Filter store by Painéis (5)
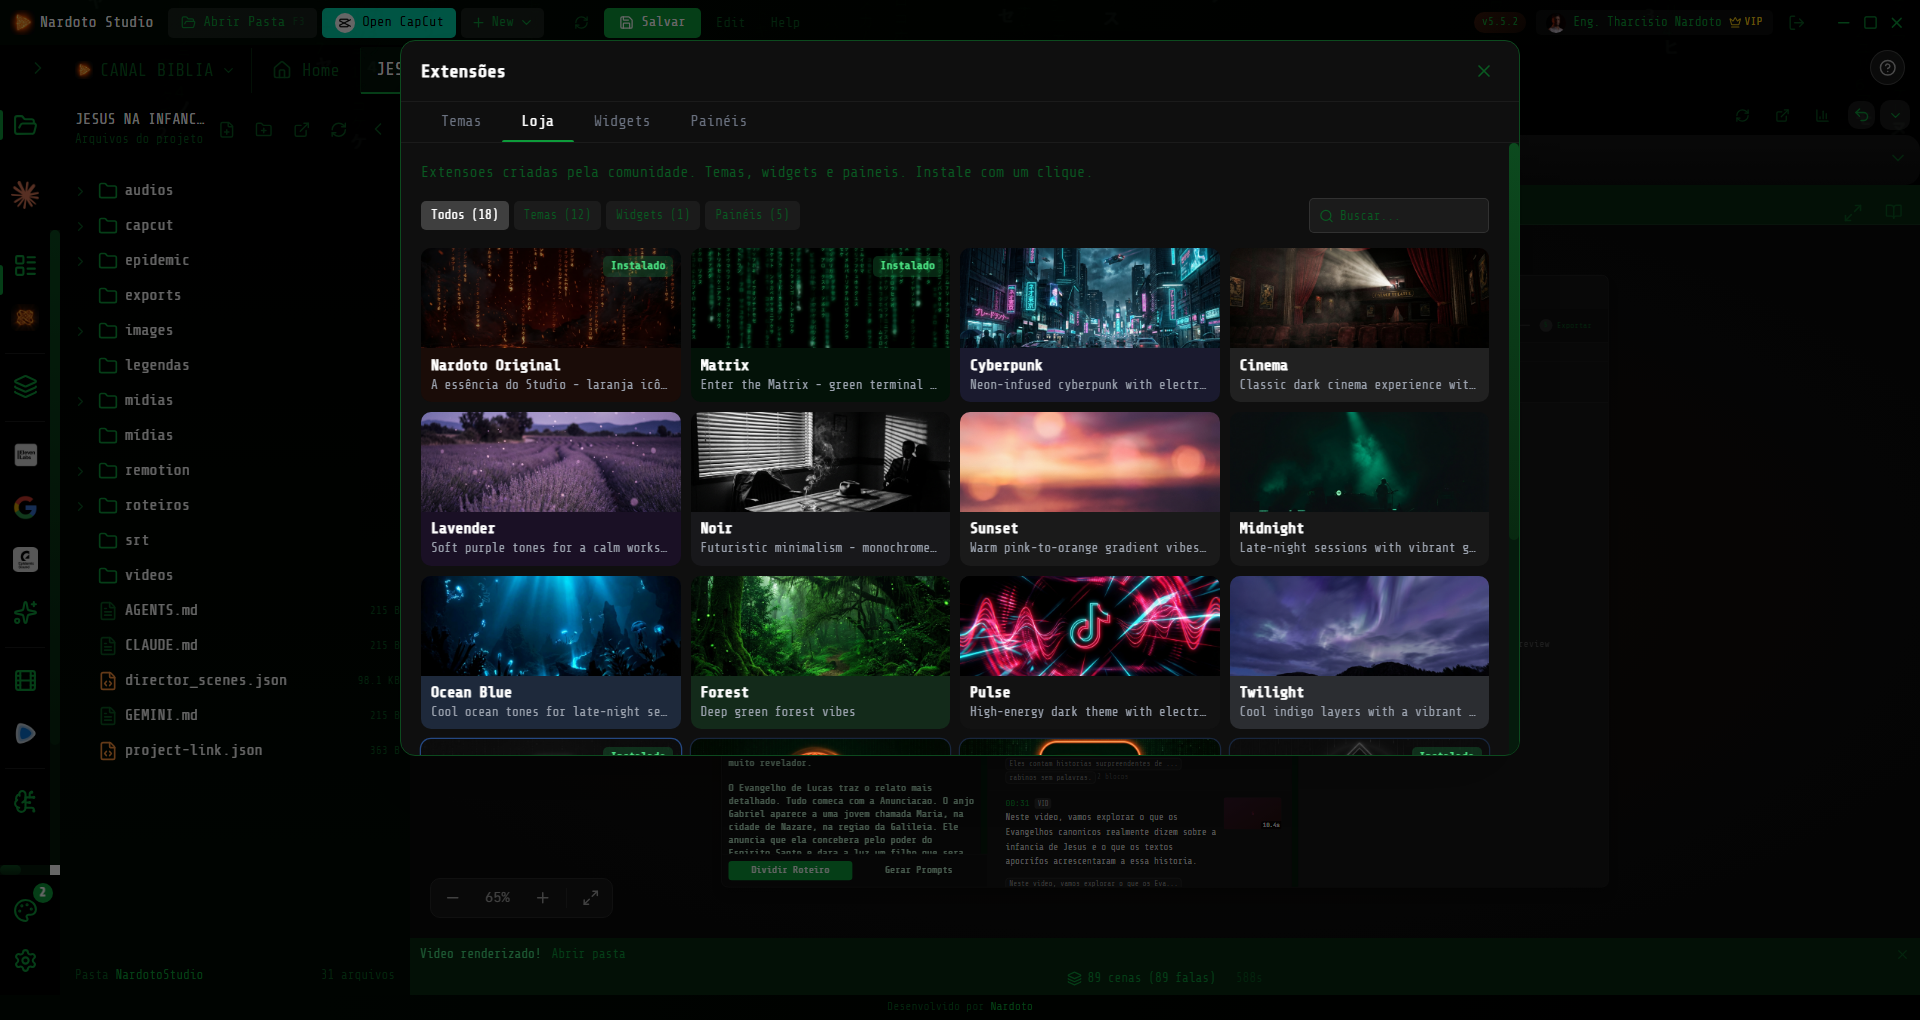This screenshot has height=1020, width=1920. point(752,215)
